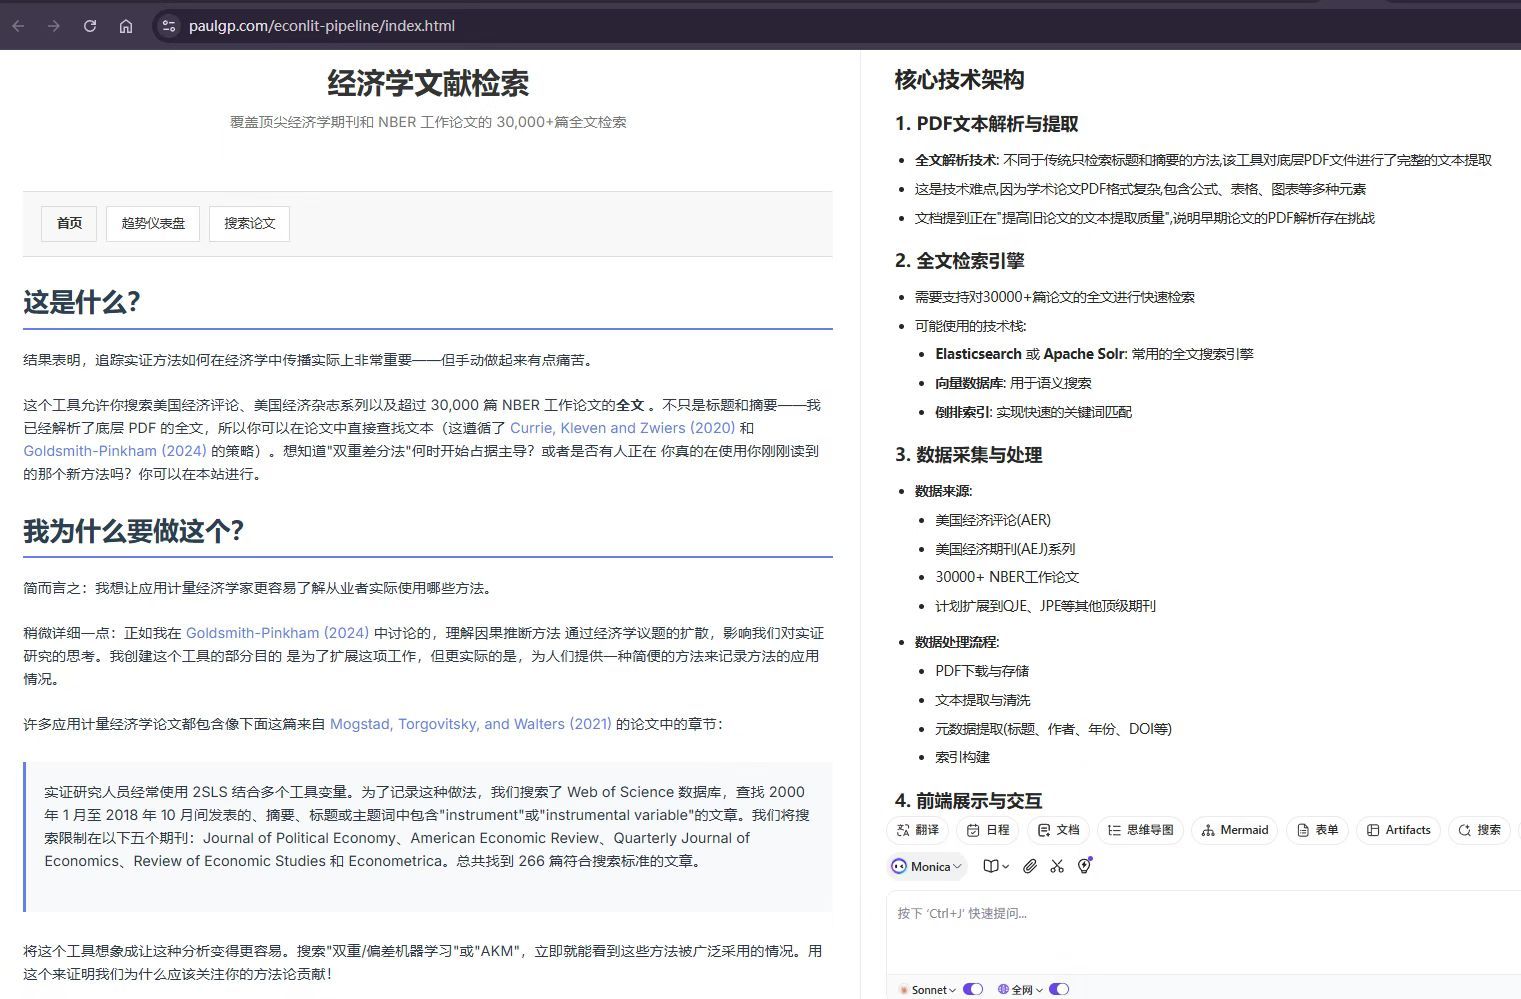Click the scissors screenshot tool icon
This screenshot has width=1521, height=999.
[x=1057, y=866]
